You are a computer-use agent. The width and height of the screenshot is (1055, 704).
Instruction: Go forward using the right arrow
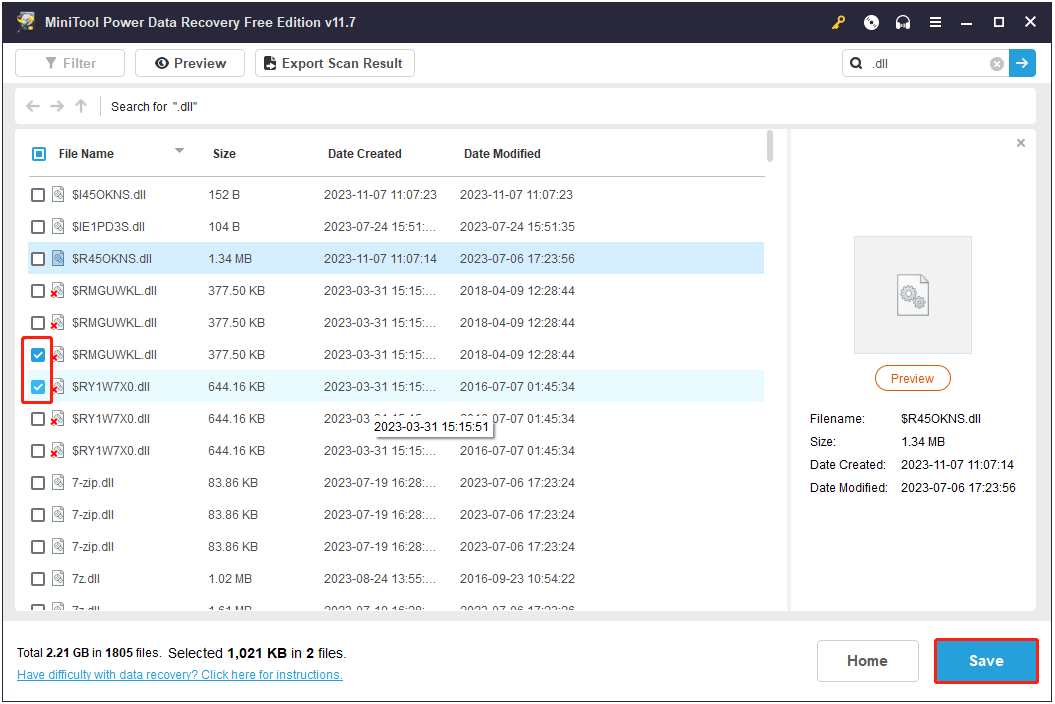tap(57, 106)
